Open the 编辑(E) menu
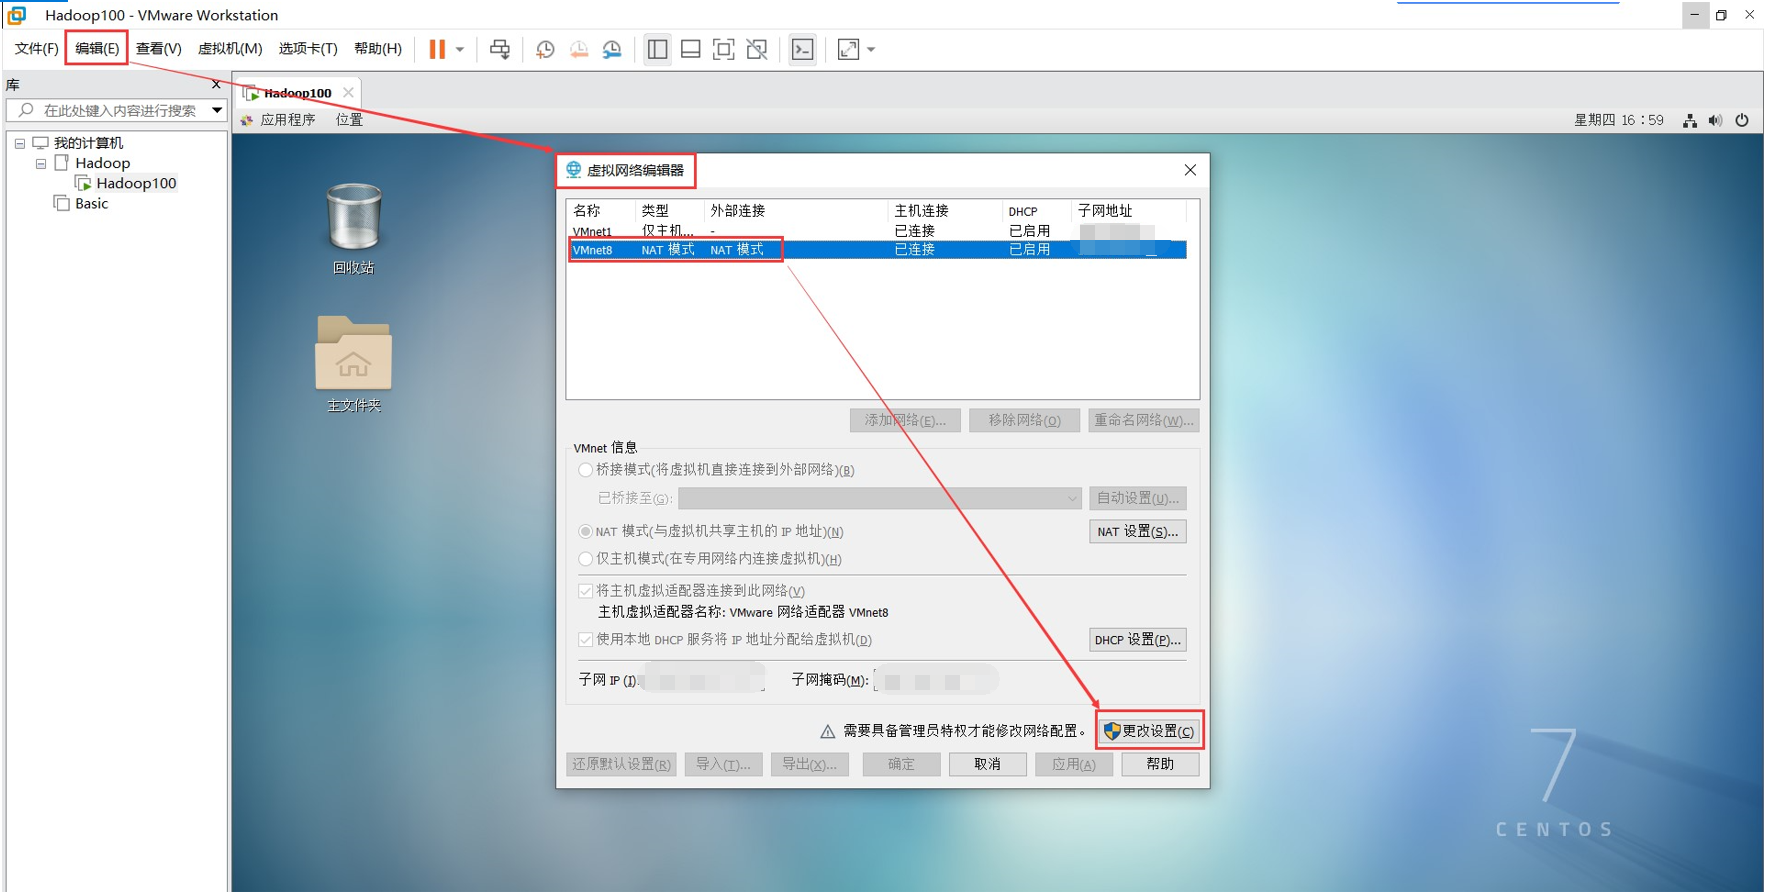Image resolution: width=1768 pixels, height=892 pixels. [x=97, y=48]
